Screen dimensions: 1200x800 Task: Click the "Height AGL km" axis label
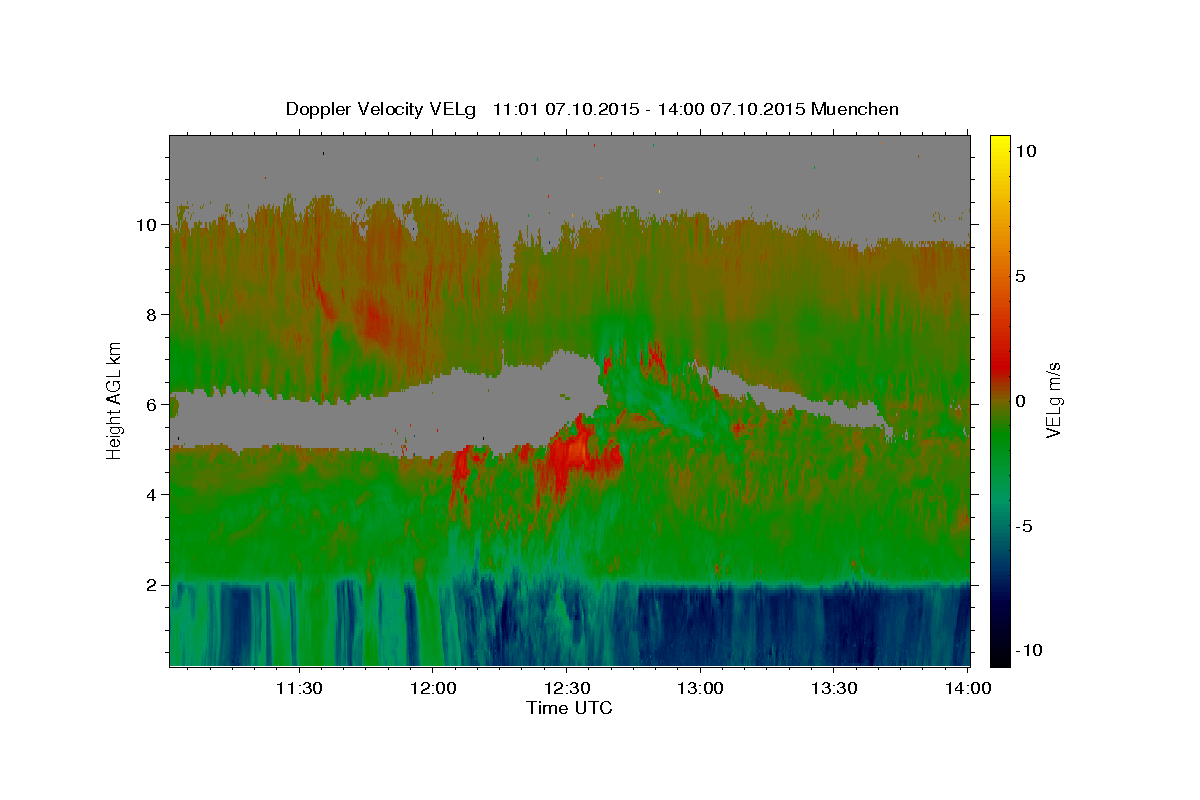tap(114, 400)
